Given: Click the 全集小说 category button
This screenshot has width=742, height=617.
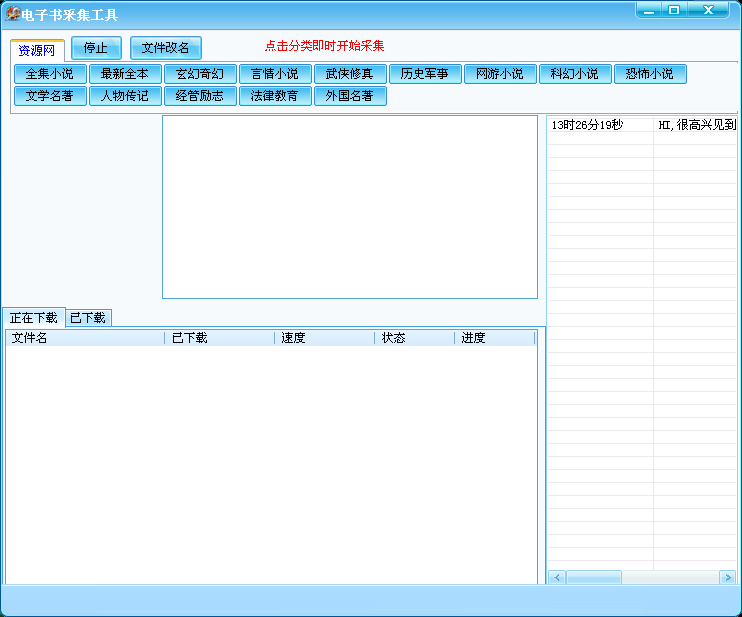Looking at the screenshot, I should 50,74.
